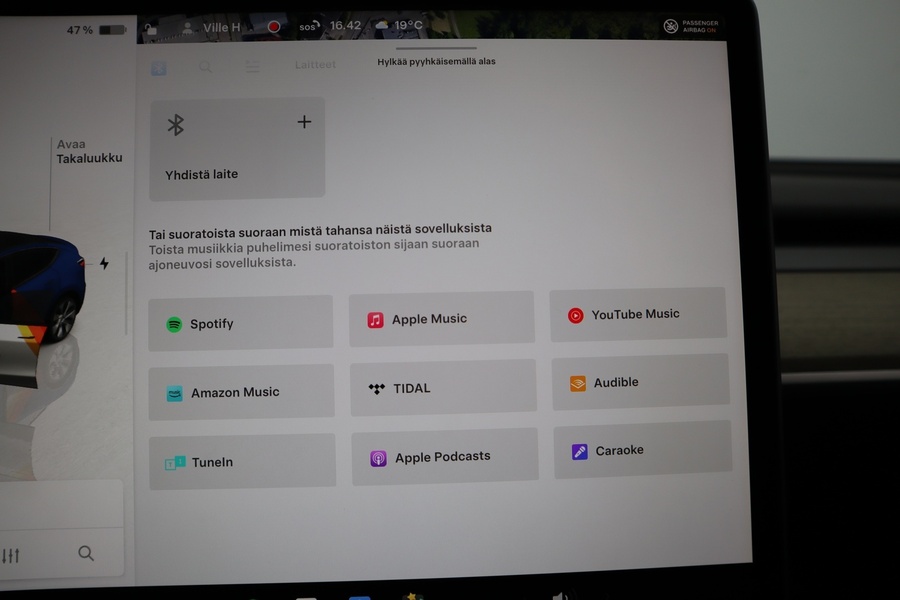Tap the swipe-down dismiss handle bar
900x600 pixels.
(436, 47)
